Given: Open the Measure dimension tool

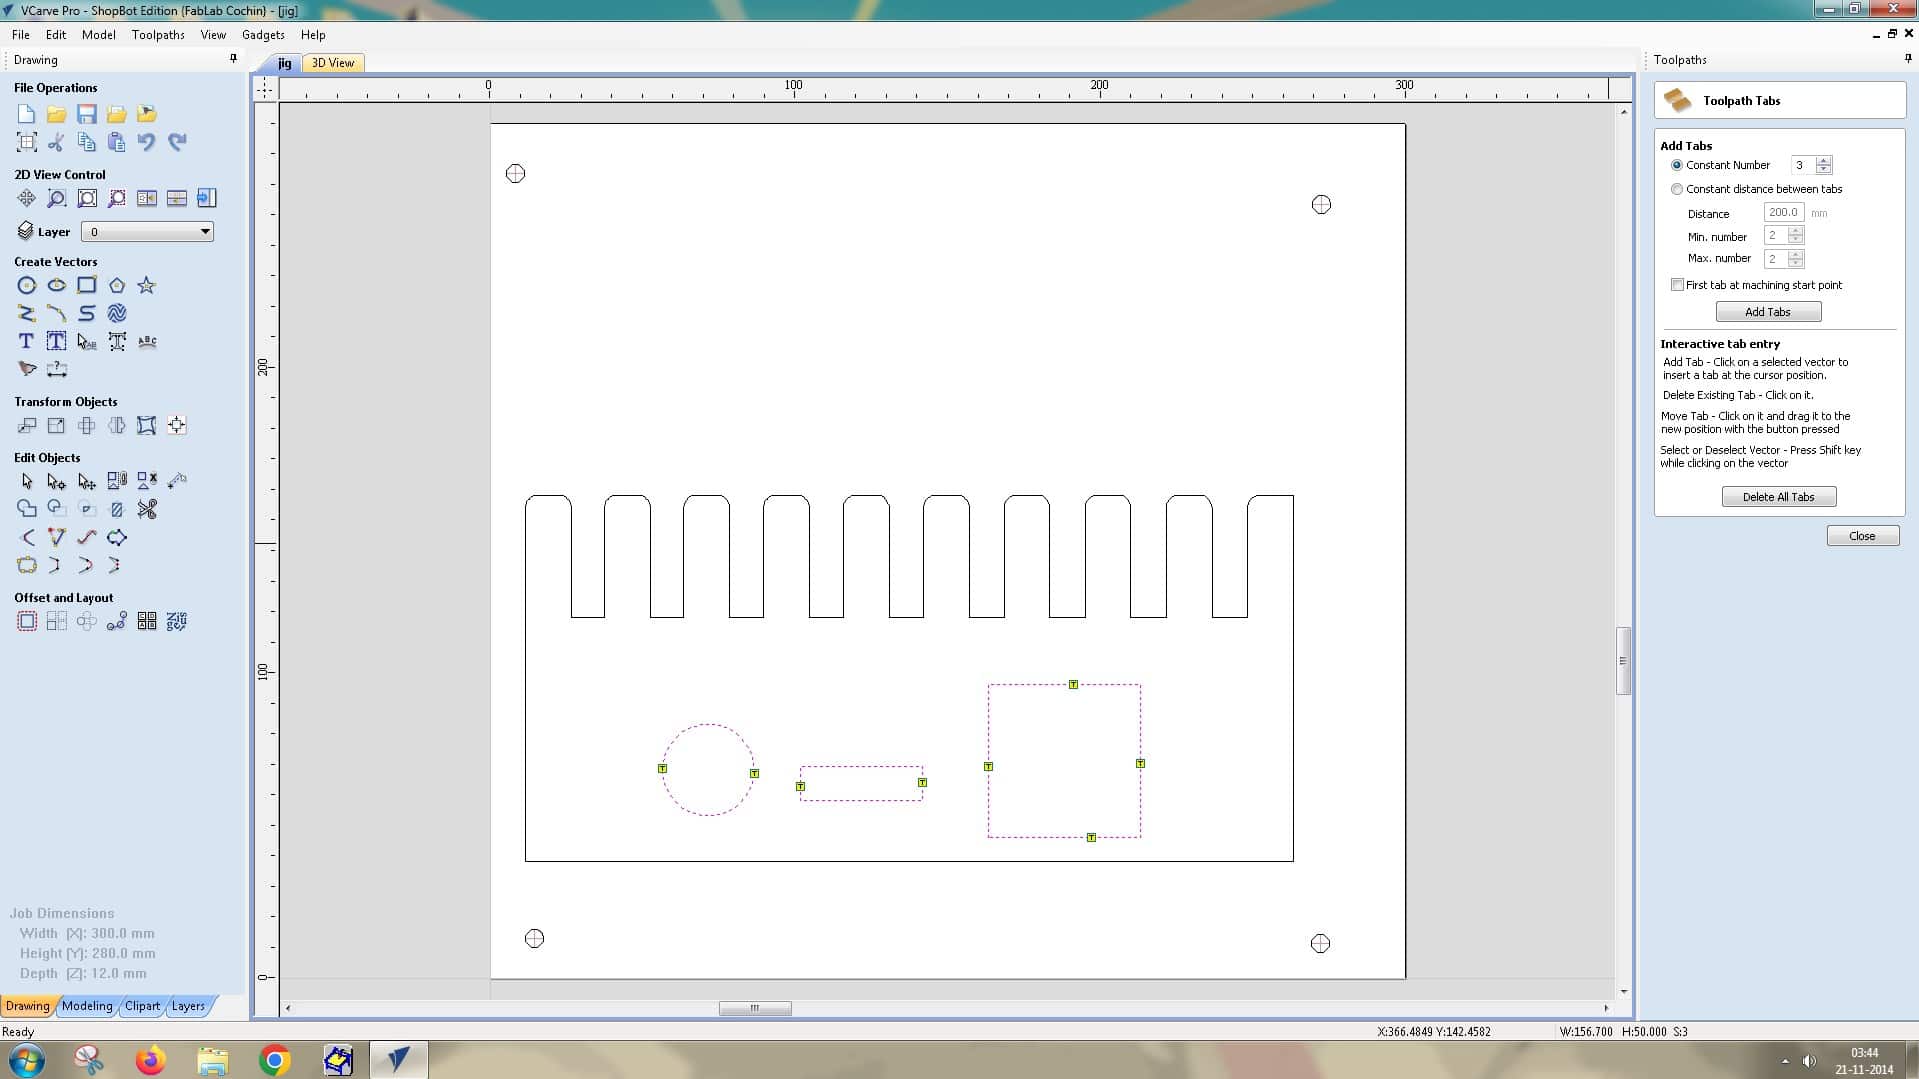Looking at the screenshot, I should (57, 369).
